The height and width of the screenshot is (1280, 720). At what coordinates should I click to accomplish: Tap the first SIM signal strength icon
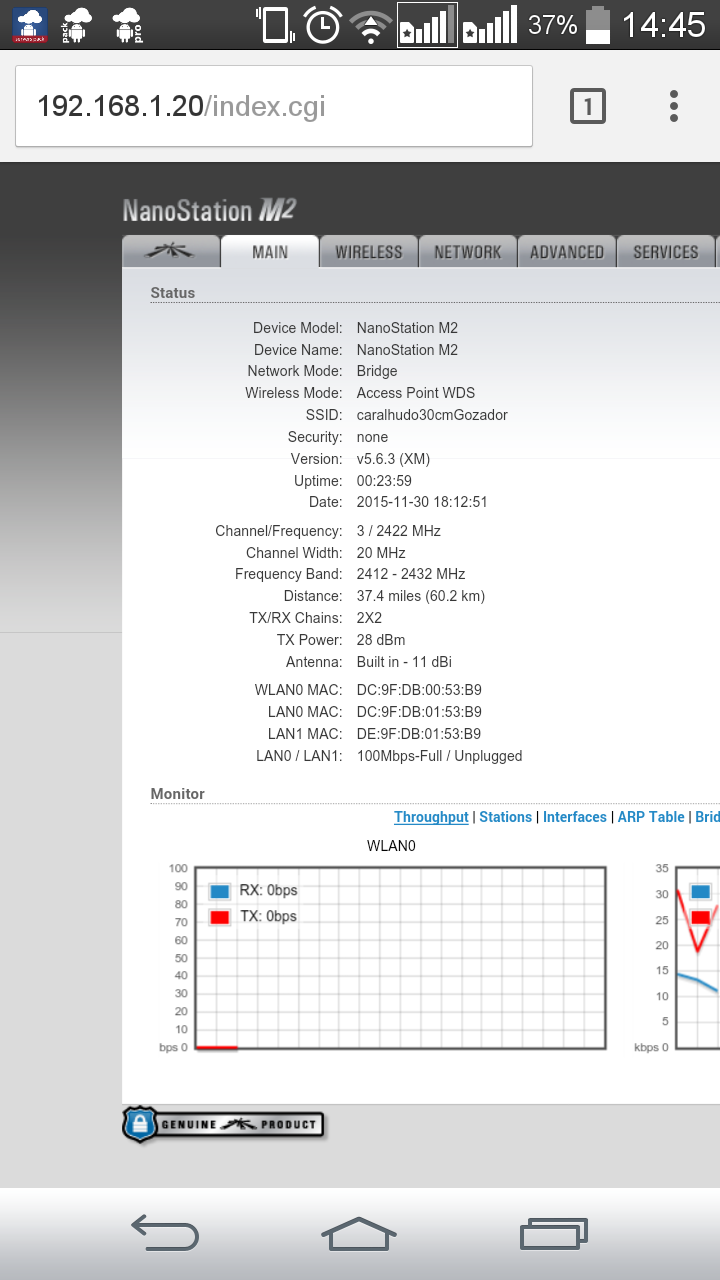[427, 25]
